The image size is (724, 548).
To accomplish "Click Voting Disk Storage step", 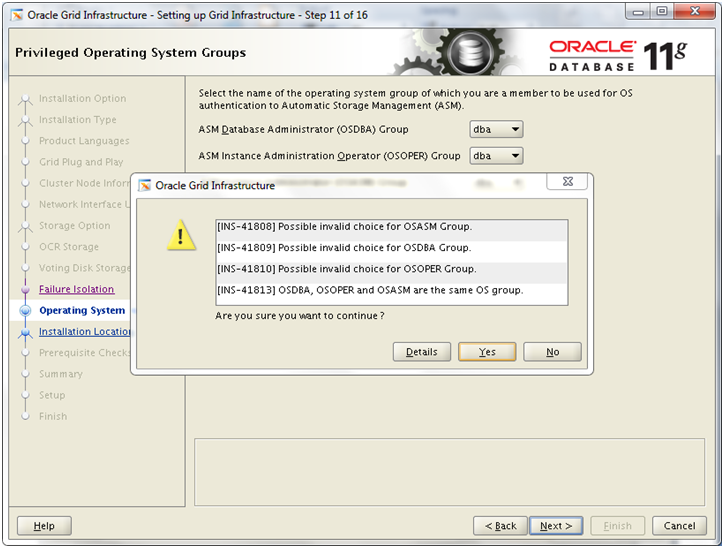I will pos(85,268).
